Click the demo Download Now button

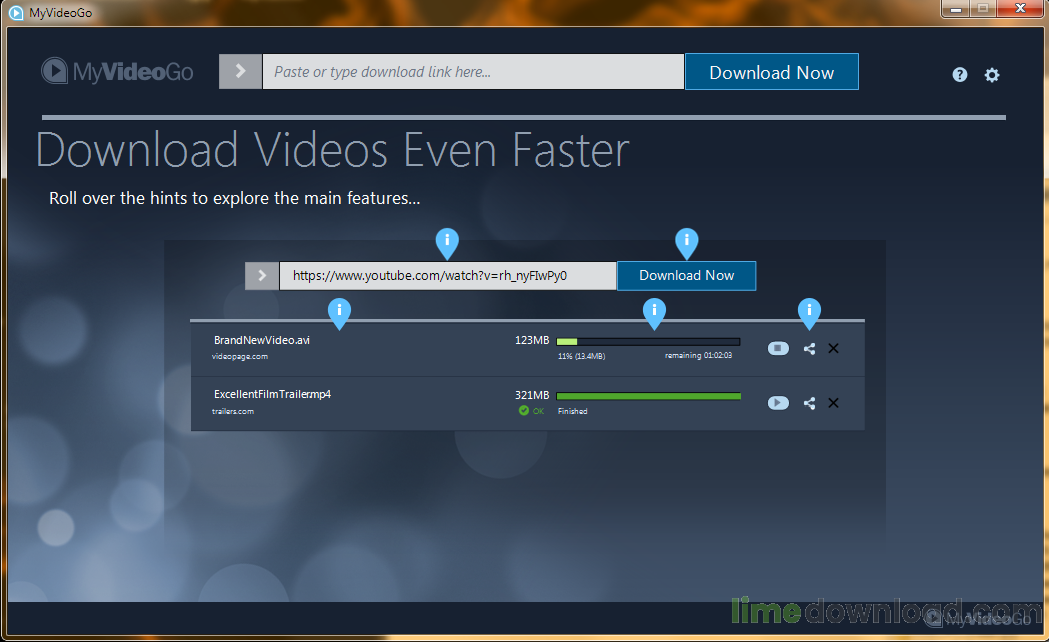(686, 276)
